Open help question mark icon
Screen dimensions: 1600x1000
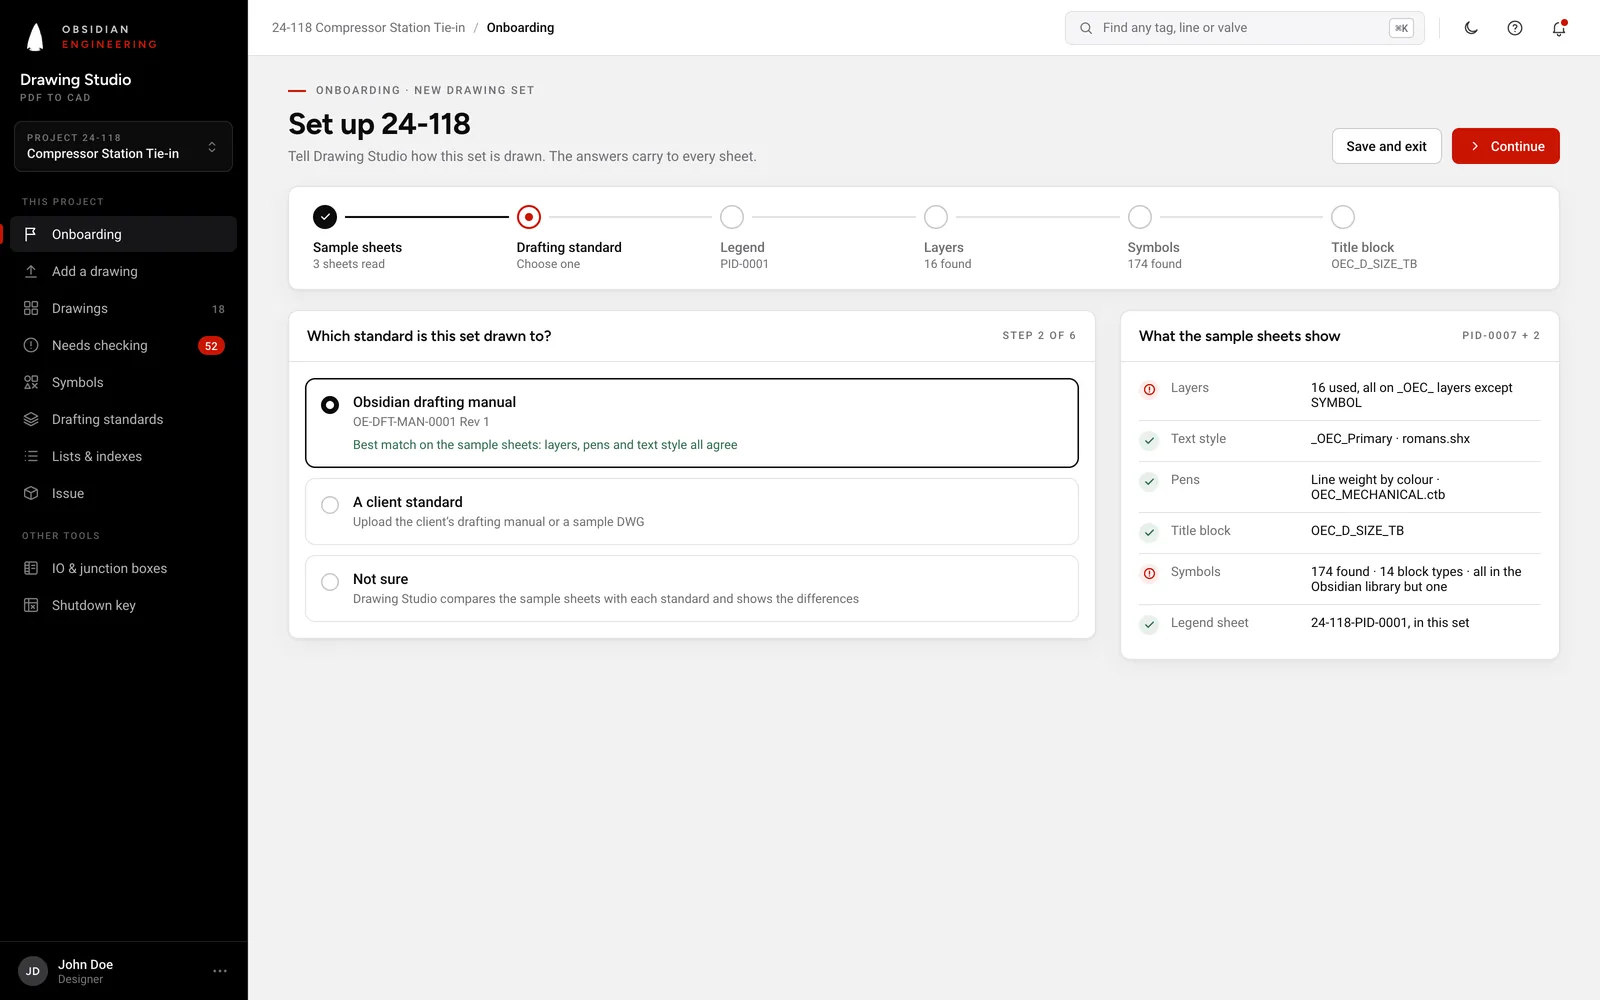(x=1515, y=28)
